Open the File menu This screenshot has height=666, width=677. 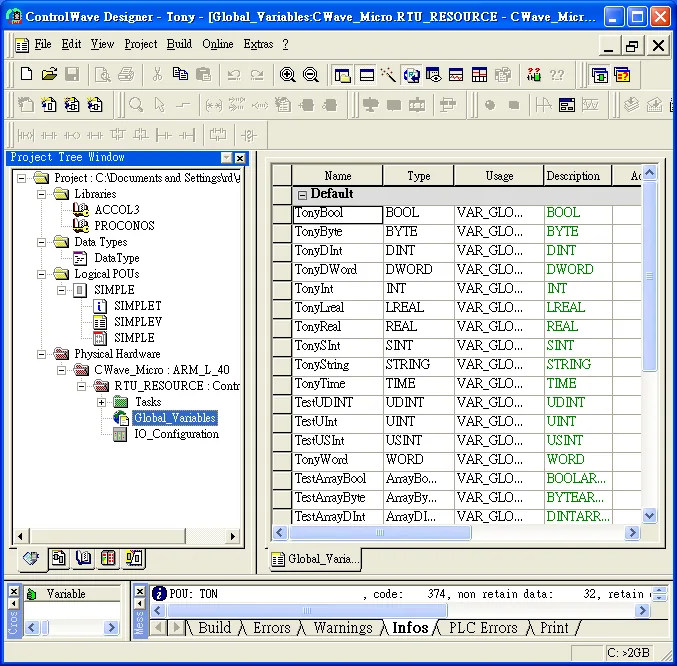(43, 44)
